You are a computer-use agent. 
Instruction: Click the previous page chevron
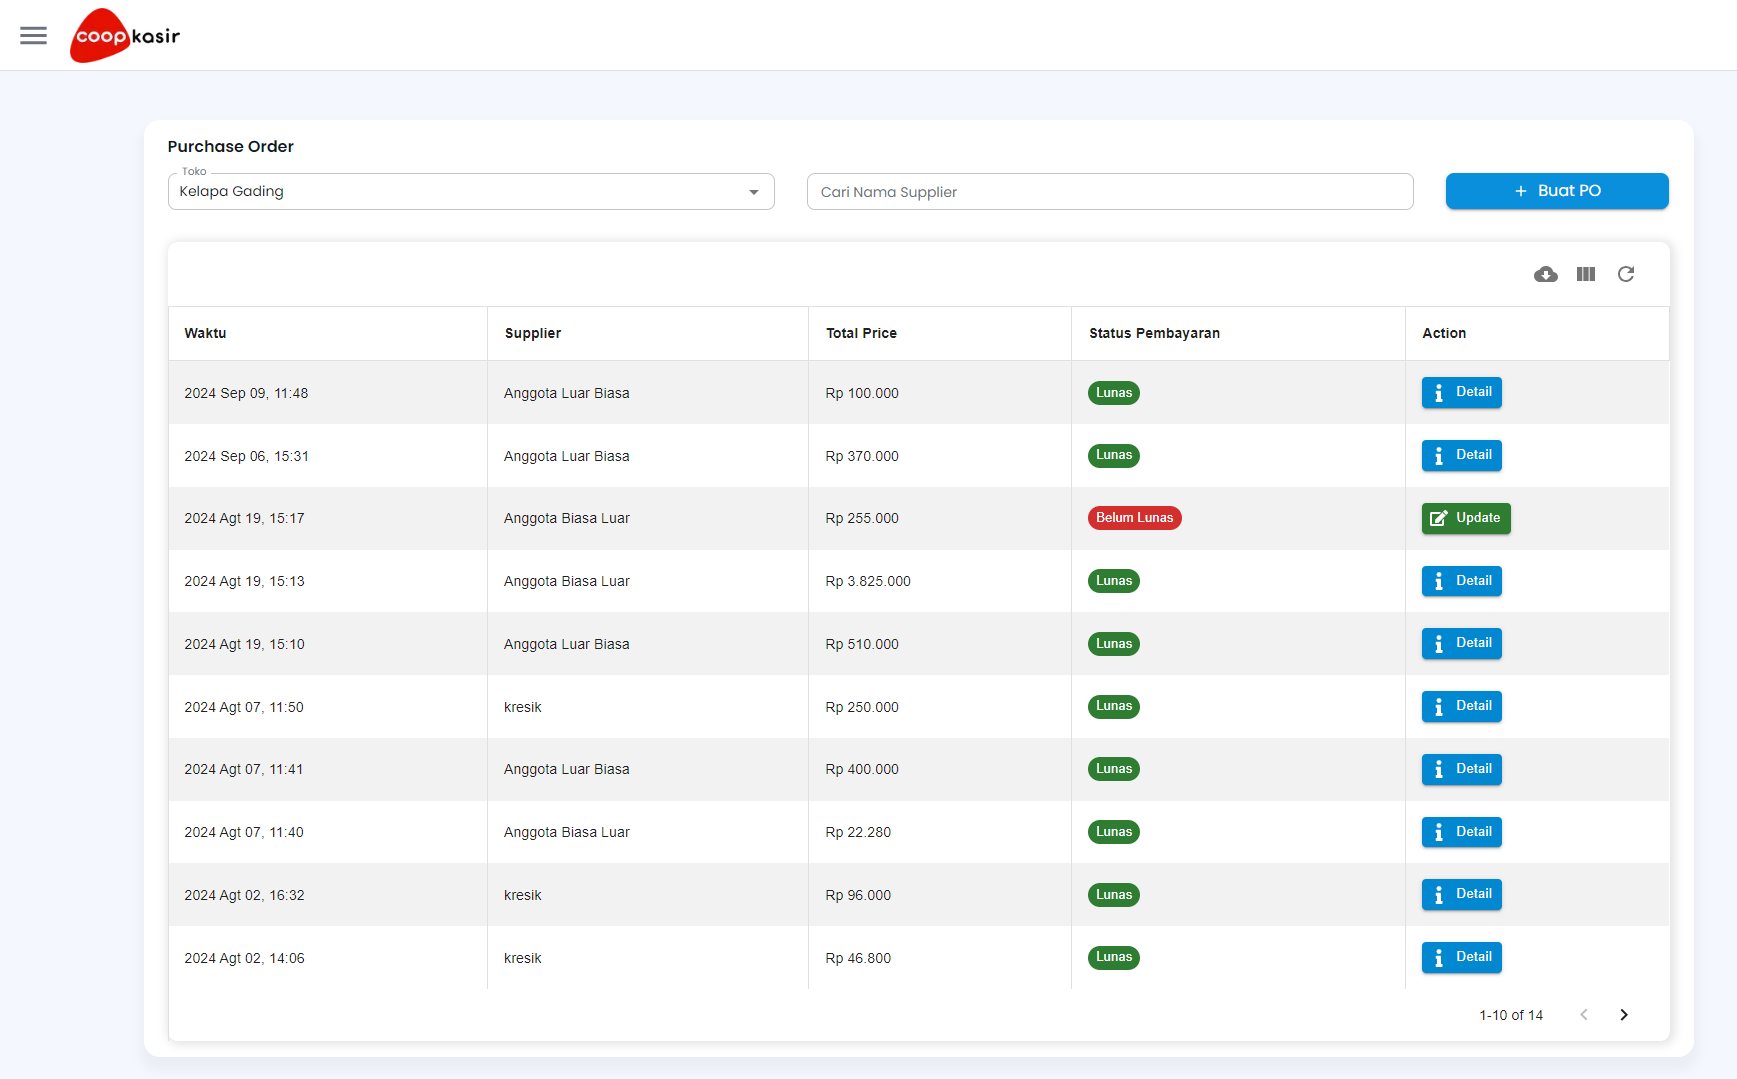pyautogui.click(x=1583, y=1014)
